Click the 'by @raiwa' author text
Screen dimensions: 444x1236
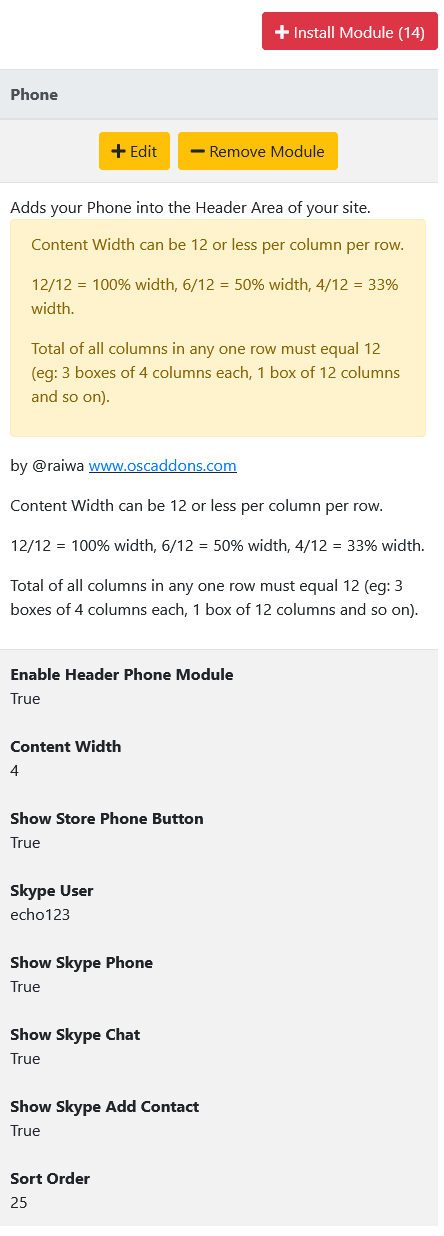[47, 465]
